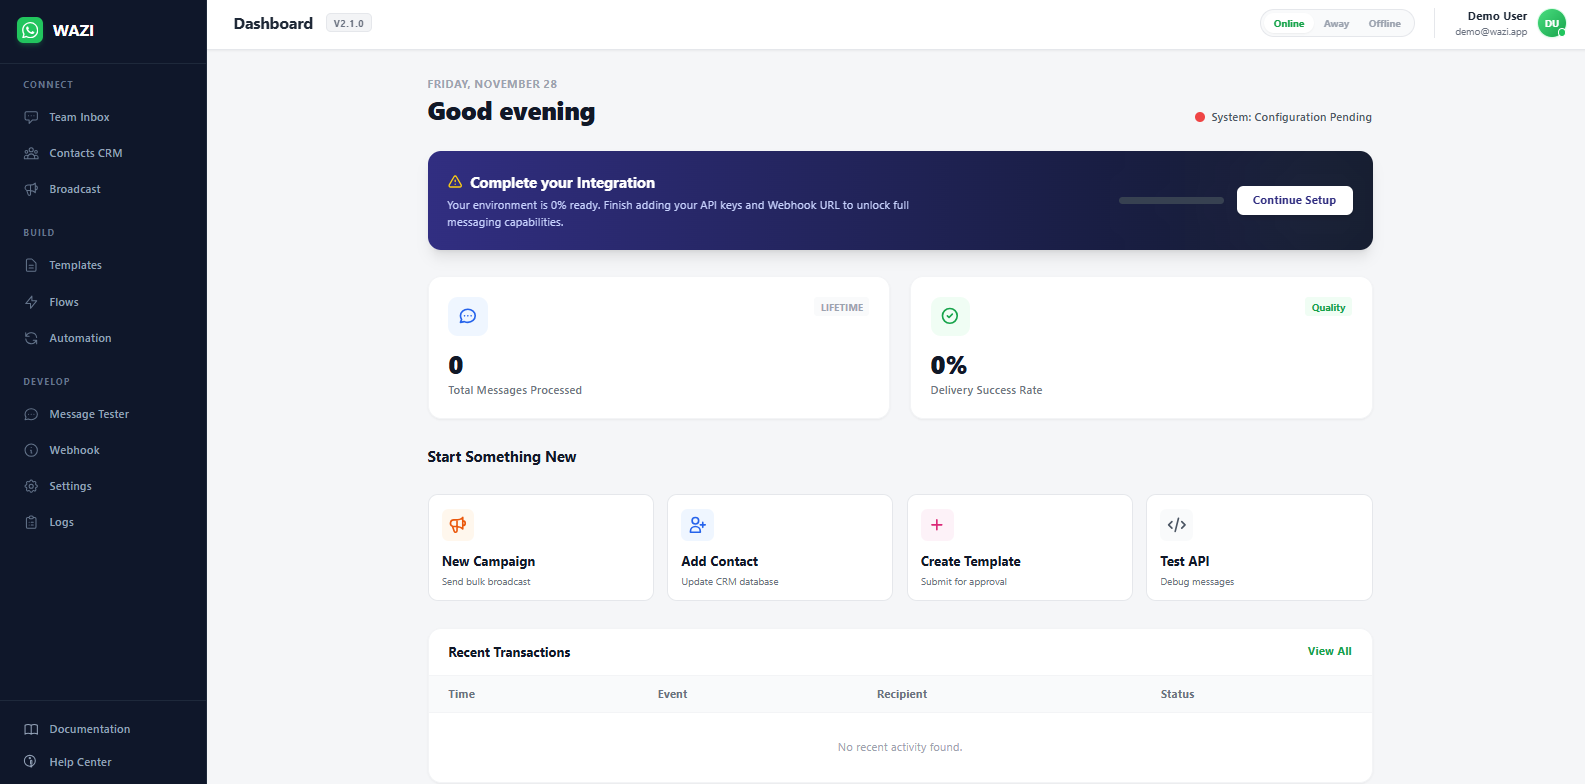Click the Recipient column header
Viewport: 1585px width, 784px height.
click(x=902, y=694)
